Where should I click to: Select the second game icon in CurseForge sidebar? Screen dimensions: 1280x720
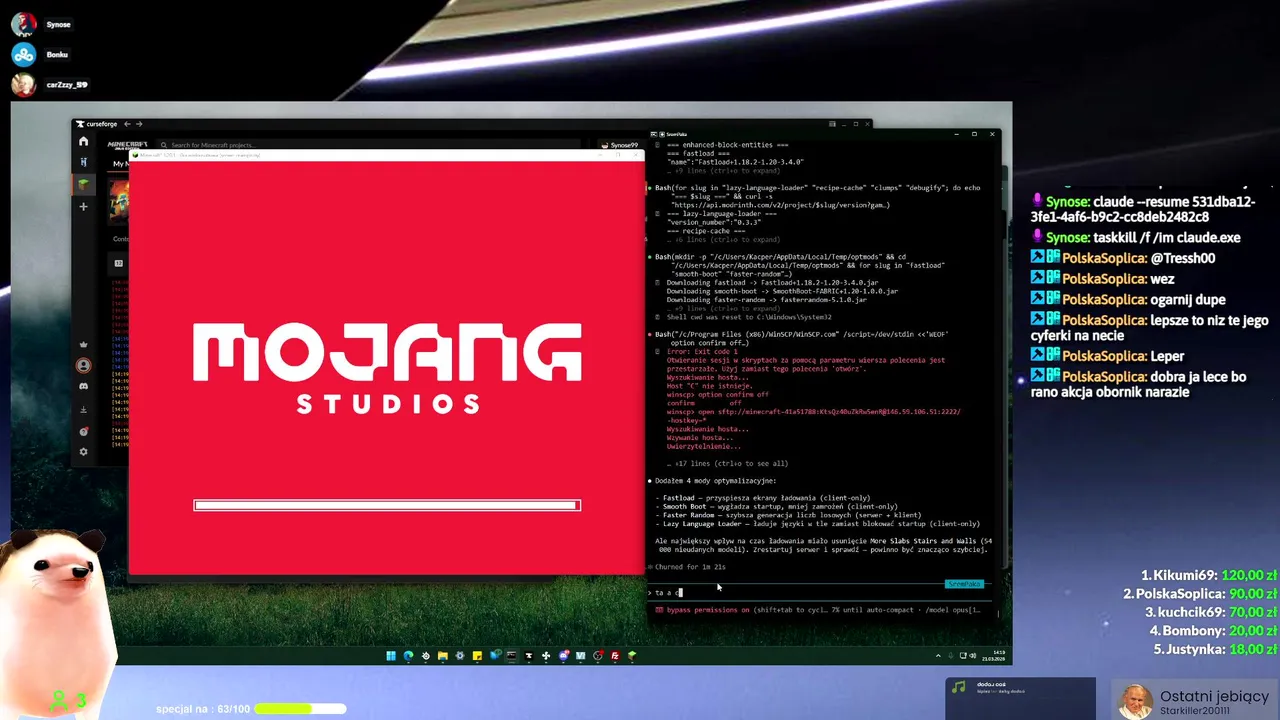coord(83,161)
